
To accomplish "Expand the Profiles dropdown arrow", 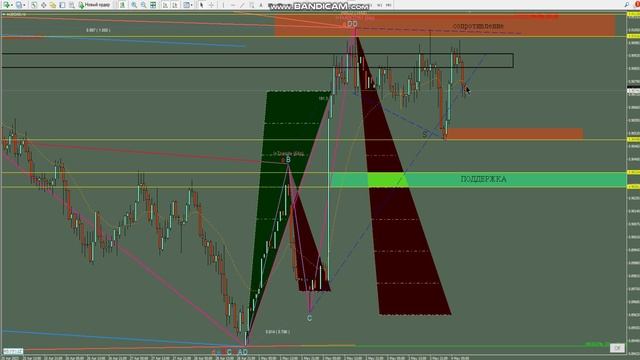I will click(24, 5).
